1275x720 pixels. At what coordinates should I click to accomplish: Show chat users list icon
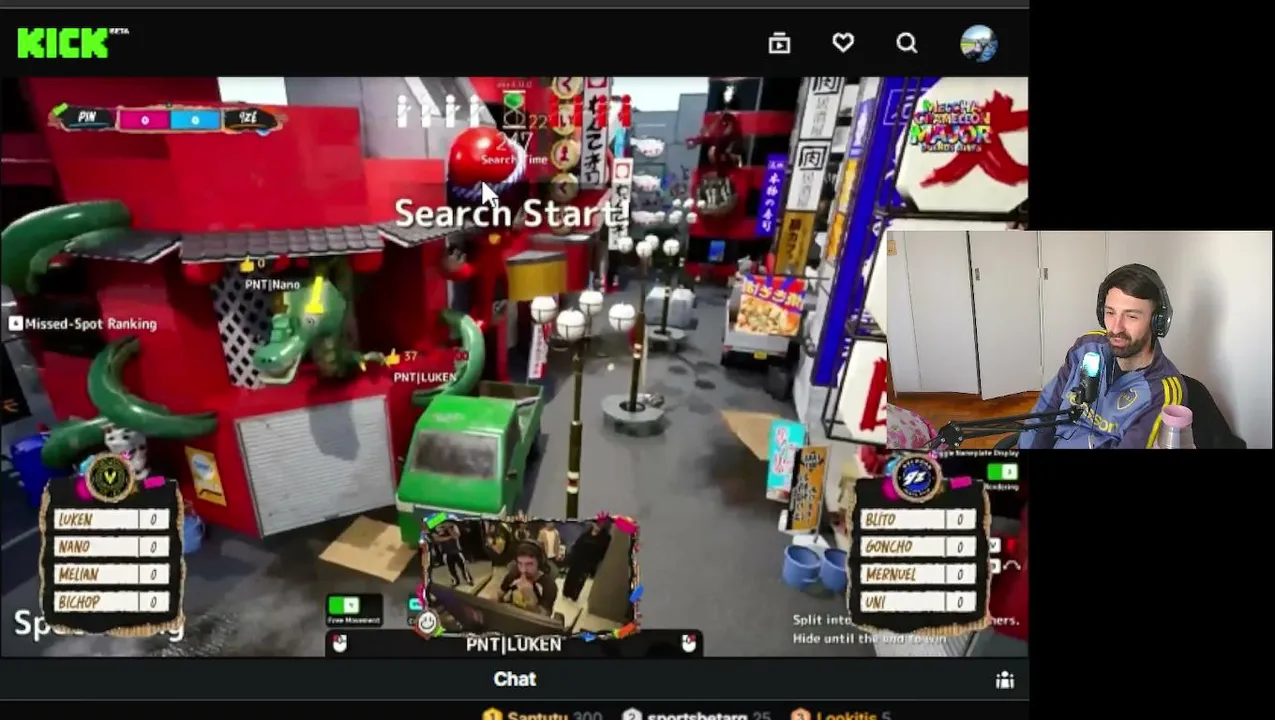pos(1005,680)
